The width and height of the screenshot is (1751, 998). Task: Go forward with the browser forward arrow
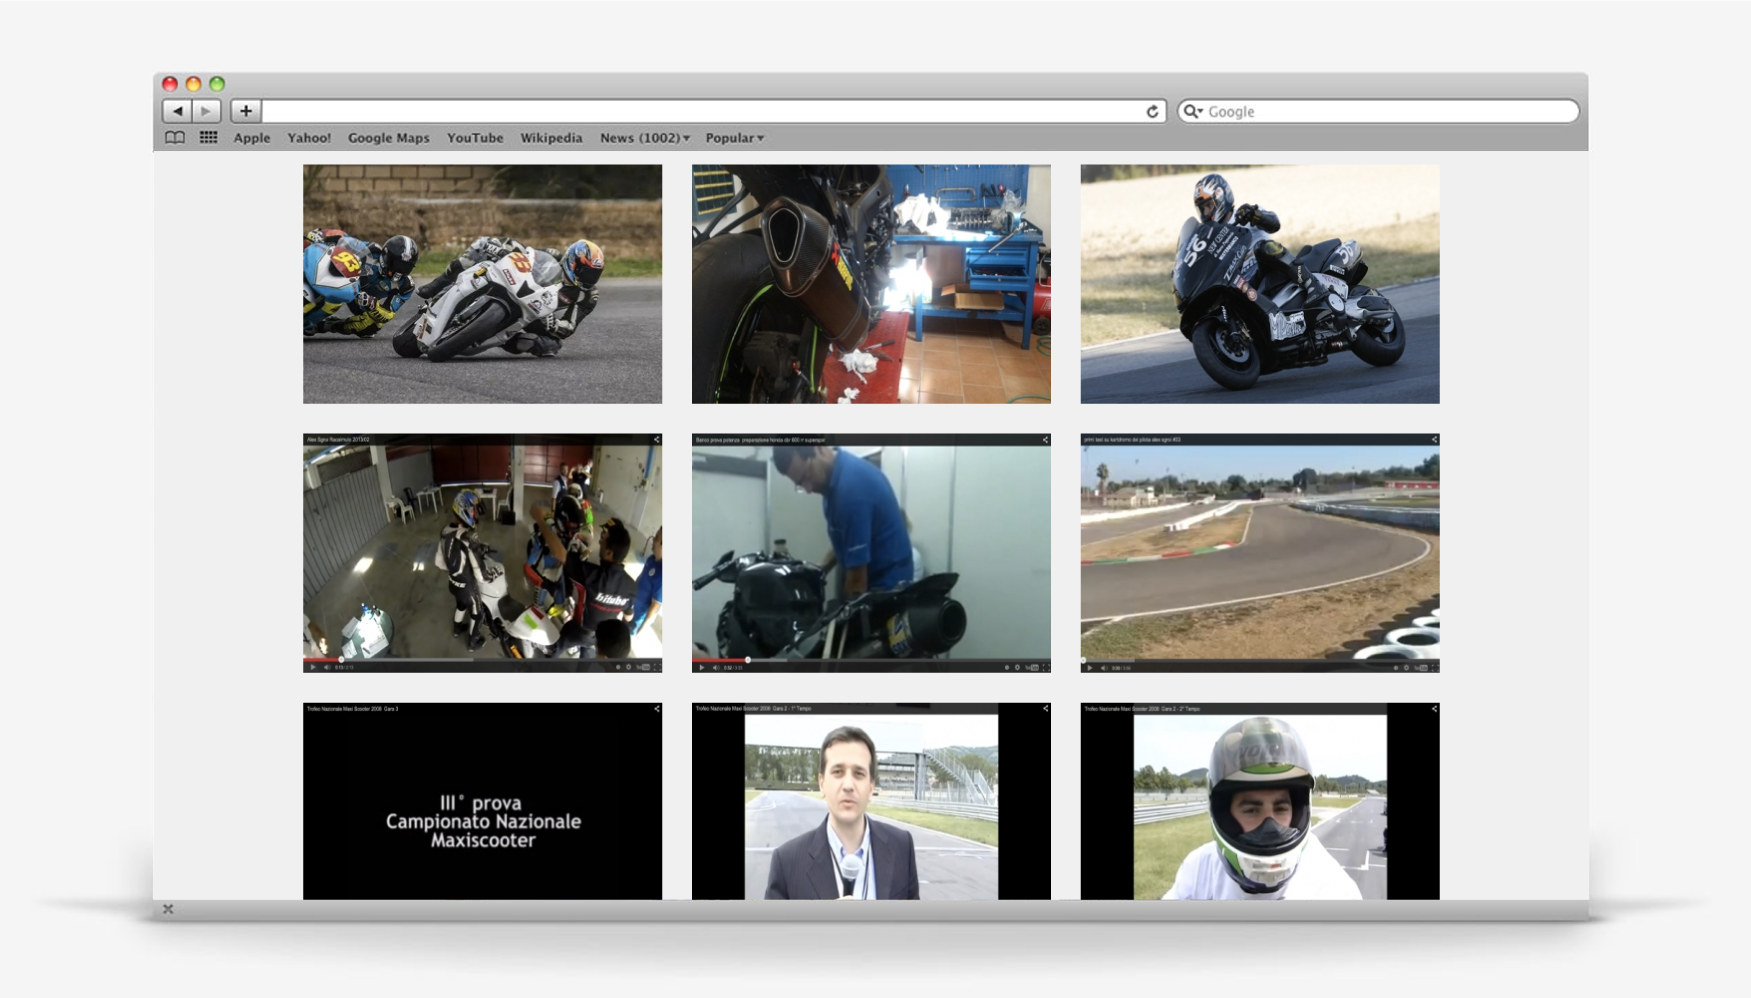[x=206, y=111]
